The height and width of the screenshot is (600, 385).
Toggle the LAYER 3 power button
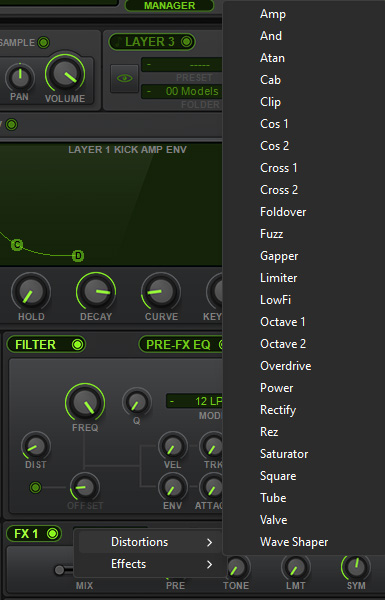[186, 41]
